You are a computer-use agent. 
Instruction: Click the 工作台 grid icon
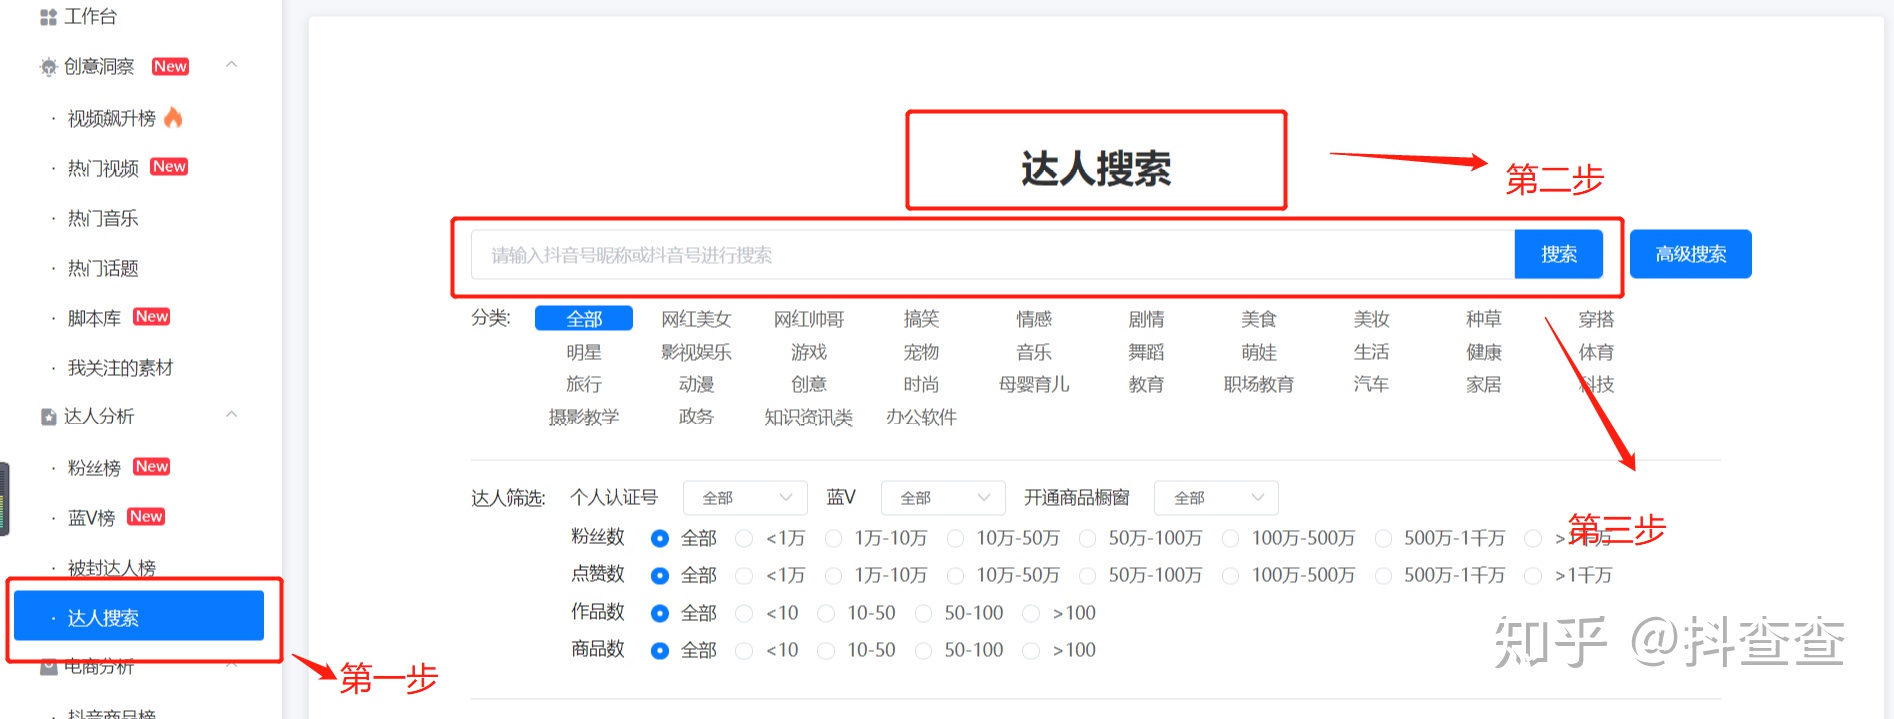48,17
